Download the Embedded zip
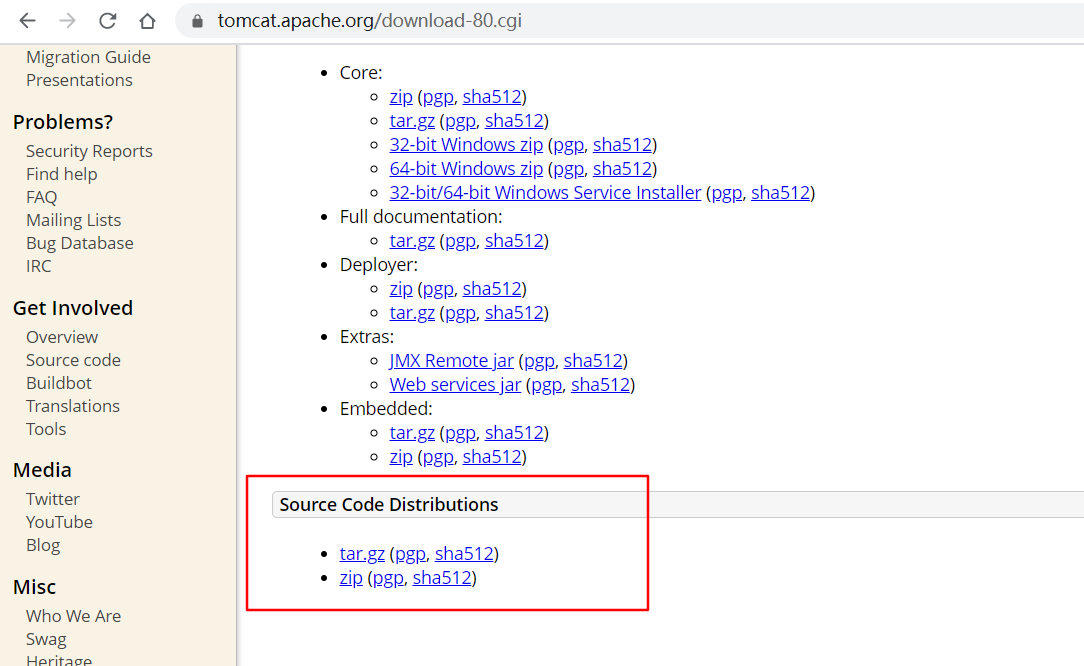The image size is (1084, 666). click(401, 456)
